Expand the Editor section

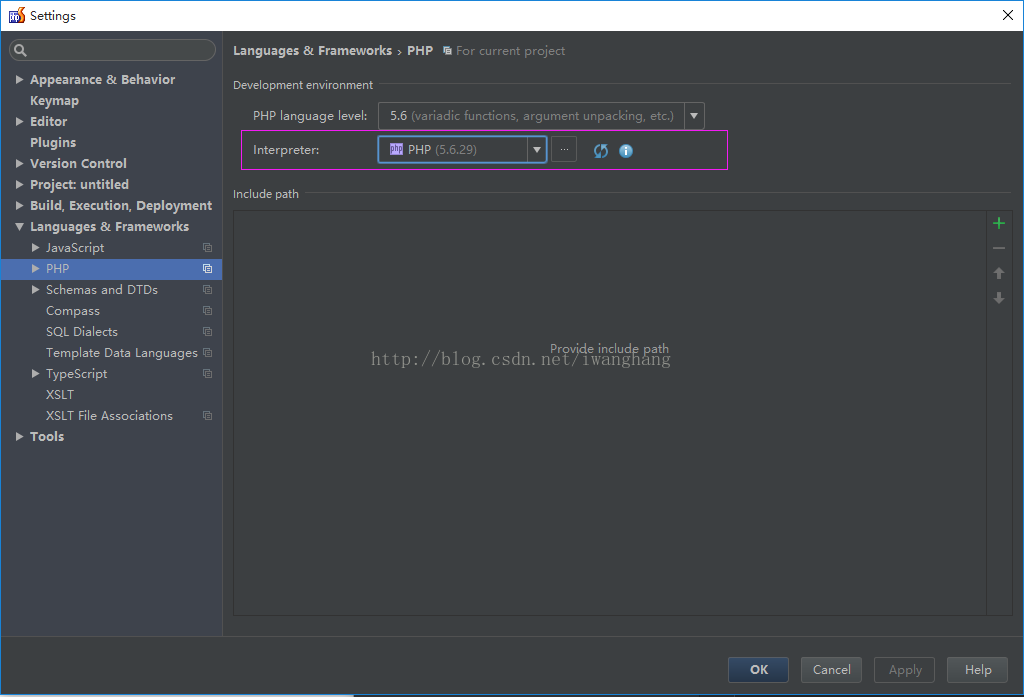coord(20,122)
